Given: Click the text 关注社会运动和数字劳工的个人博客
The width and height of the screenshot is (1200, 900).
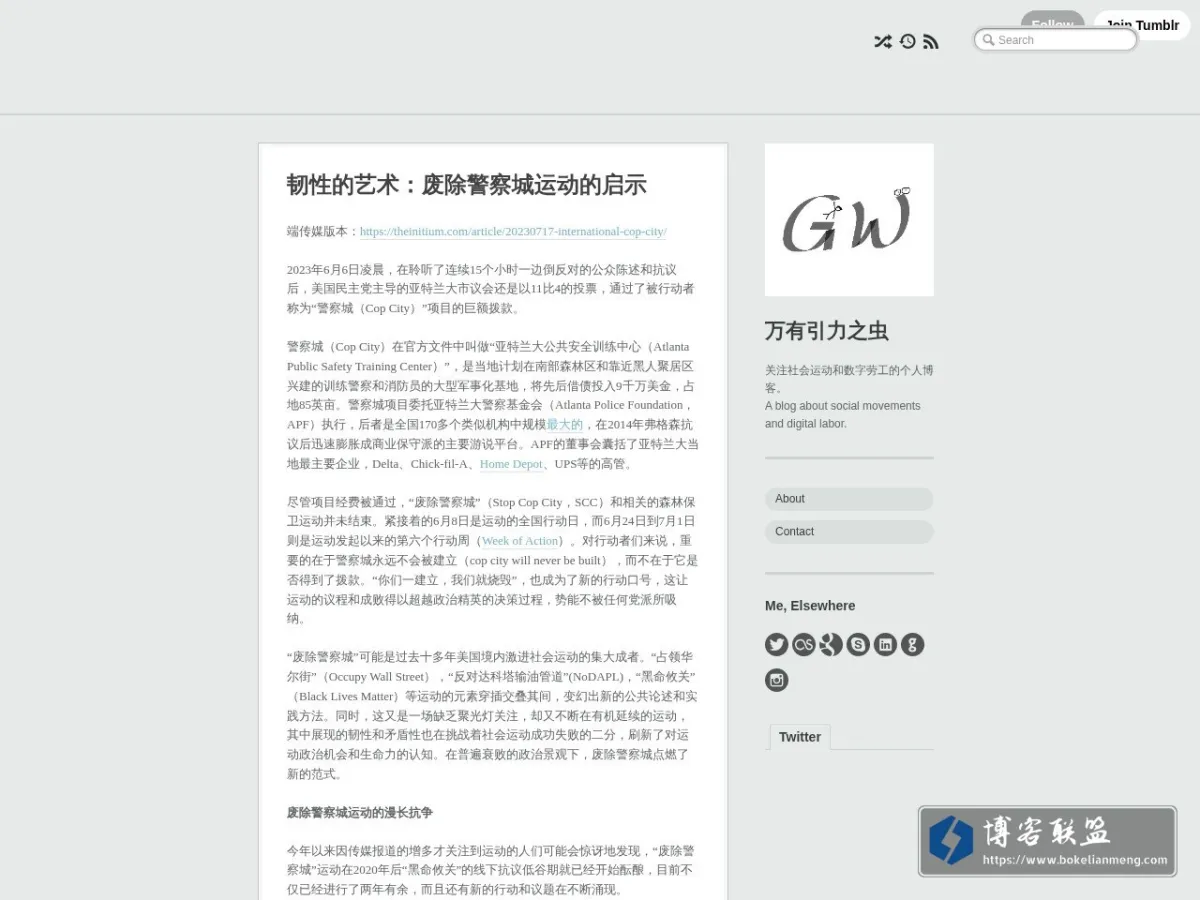Looking at the screenshot, I should click(x=849, y=379).
